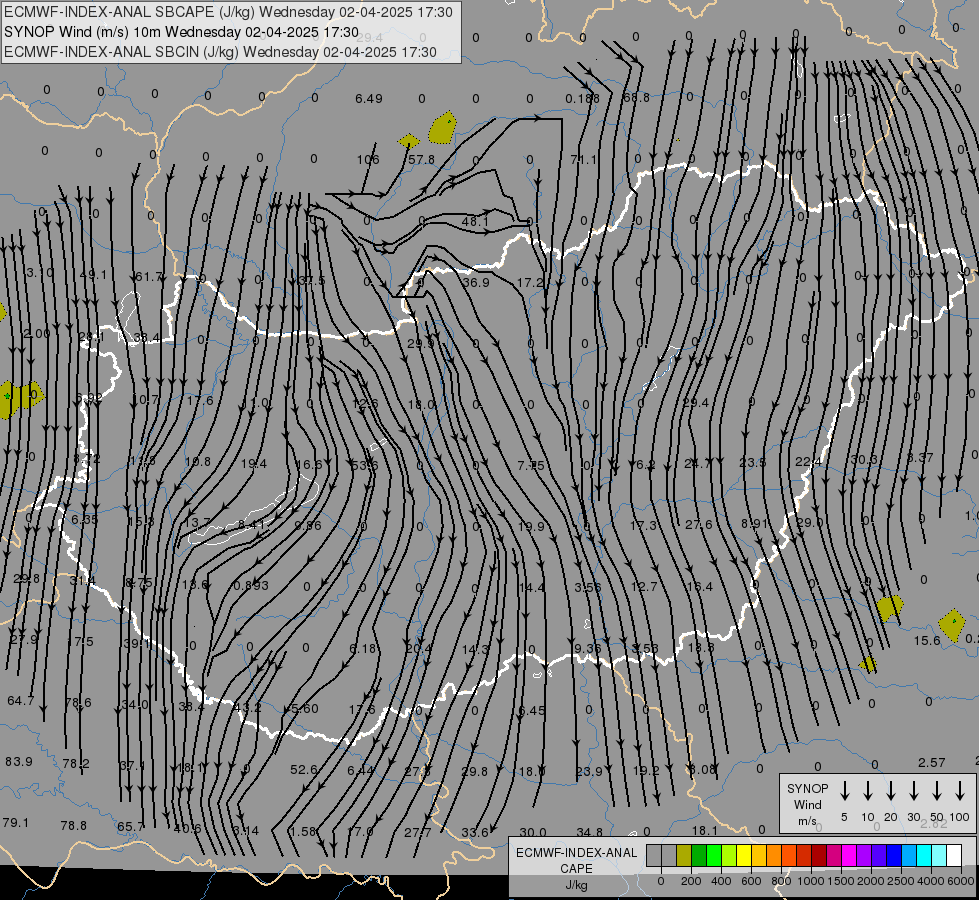Click the SYNOP Wind m/s legend label
Screen dimensions: 979x900
click(807, 804)
